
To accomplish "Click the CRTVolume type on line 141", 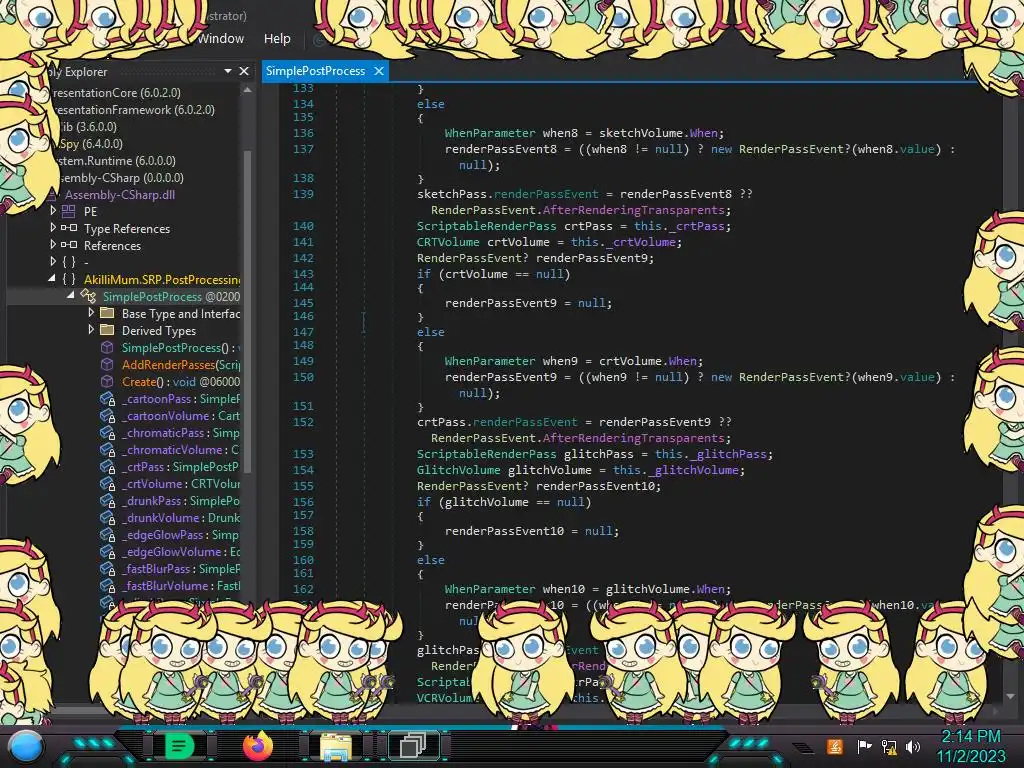I will (448, 242).
